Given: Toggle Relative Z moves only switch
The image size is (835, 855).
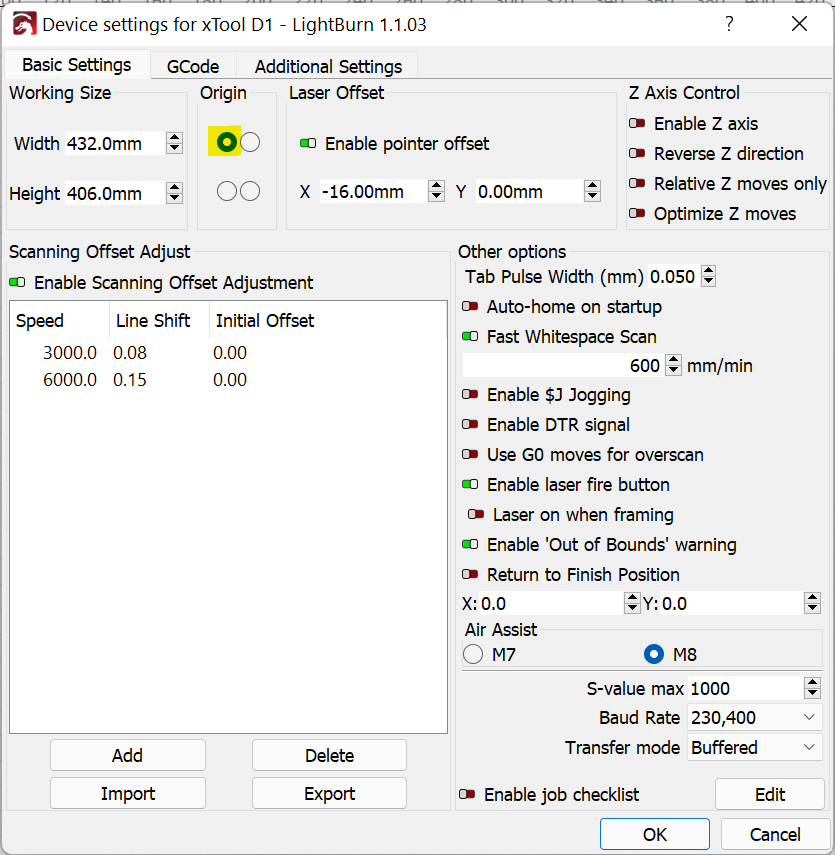Looking at the screenshot, I should coord(637,183).
